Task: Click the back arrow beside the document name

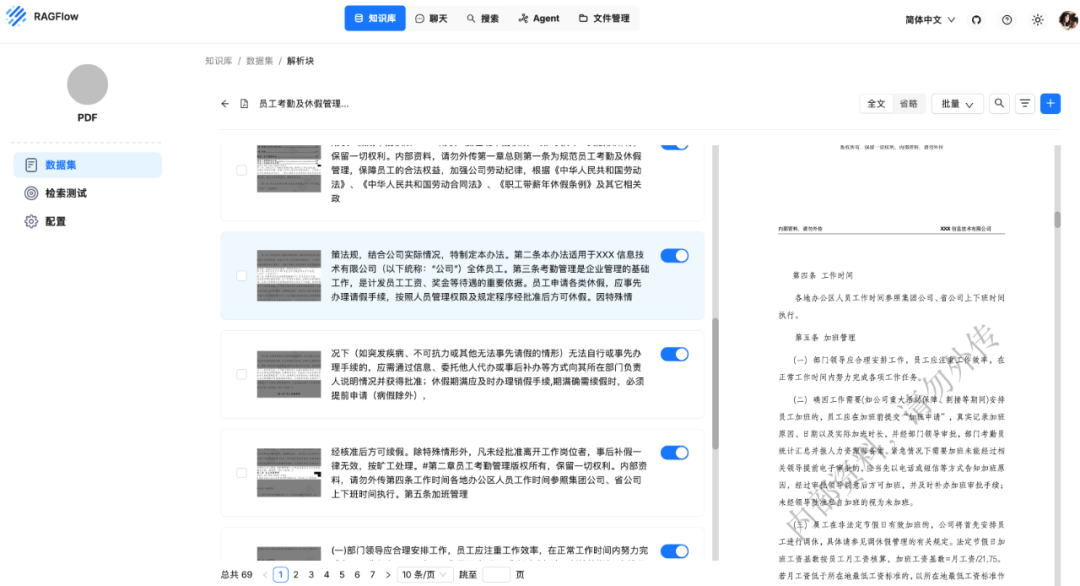Action: 225,103
